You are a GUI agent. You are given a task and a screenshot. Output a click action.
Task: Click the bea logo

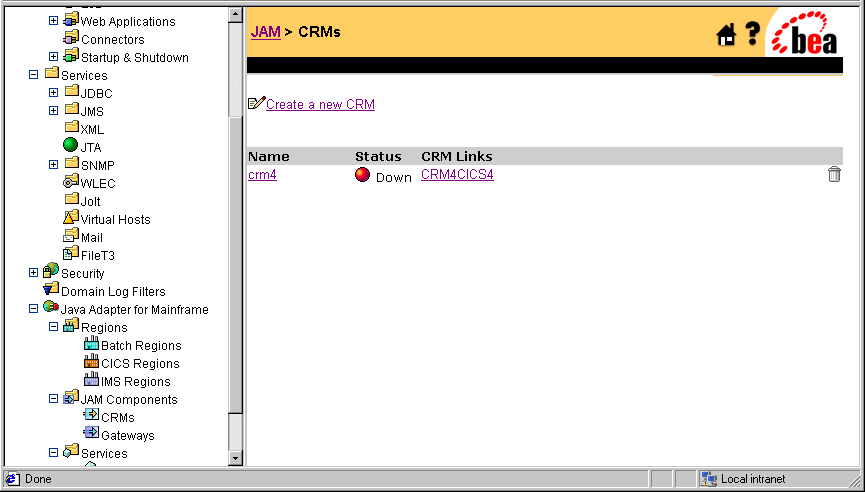click(805, 33)
